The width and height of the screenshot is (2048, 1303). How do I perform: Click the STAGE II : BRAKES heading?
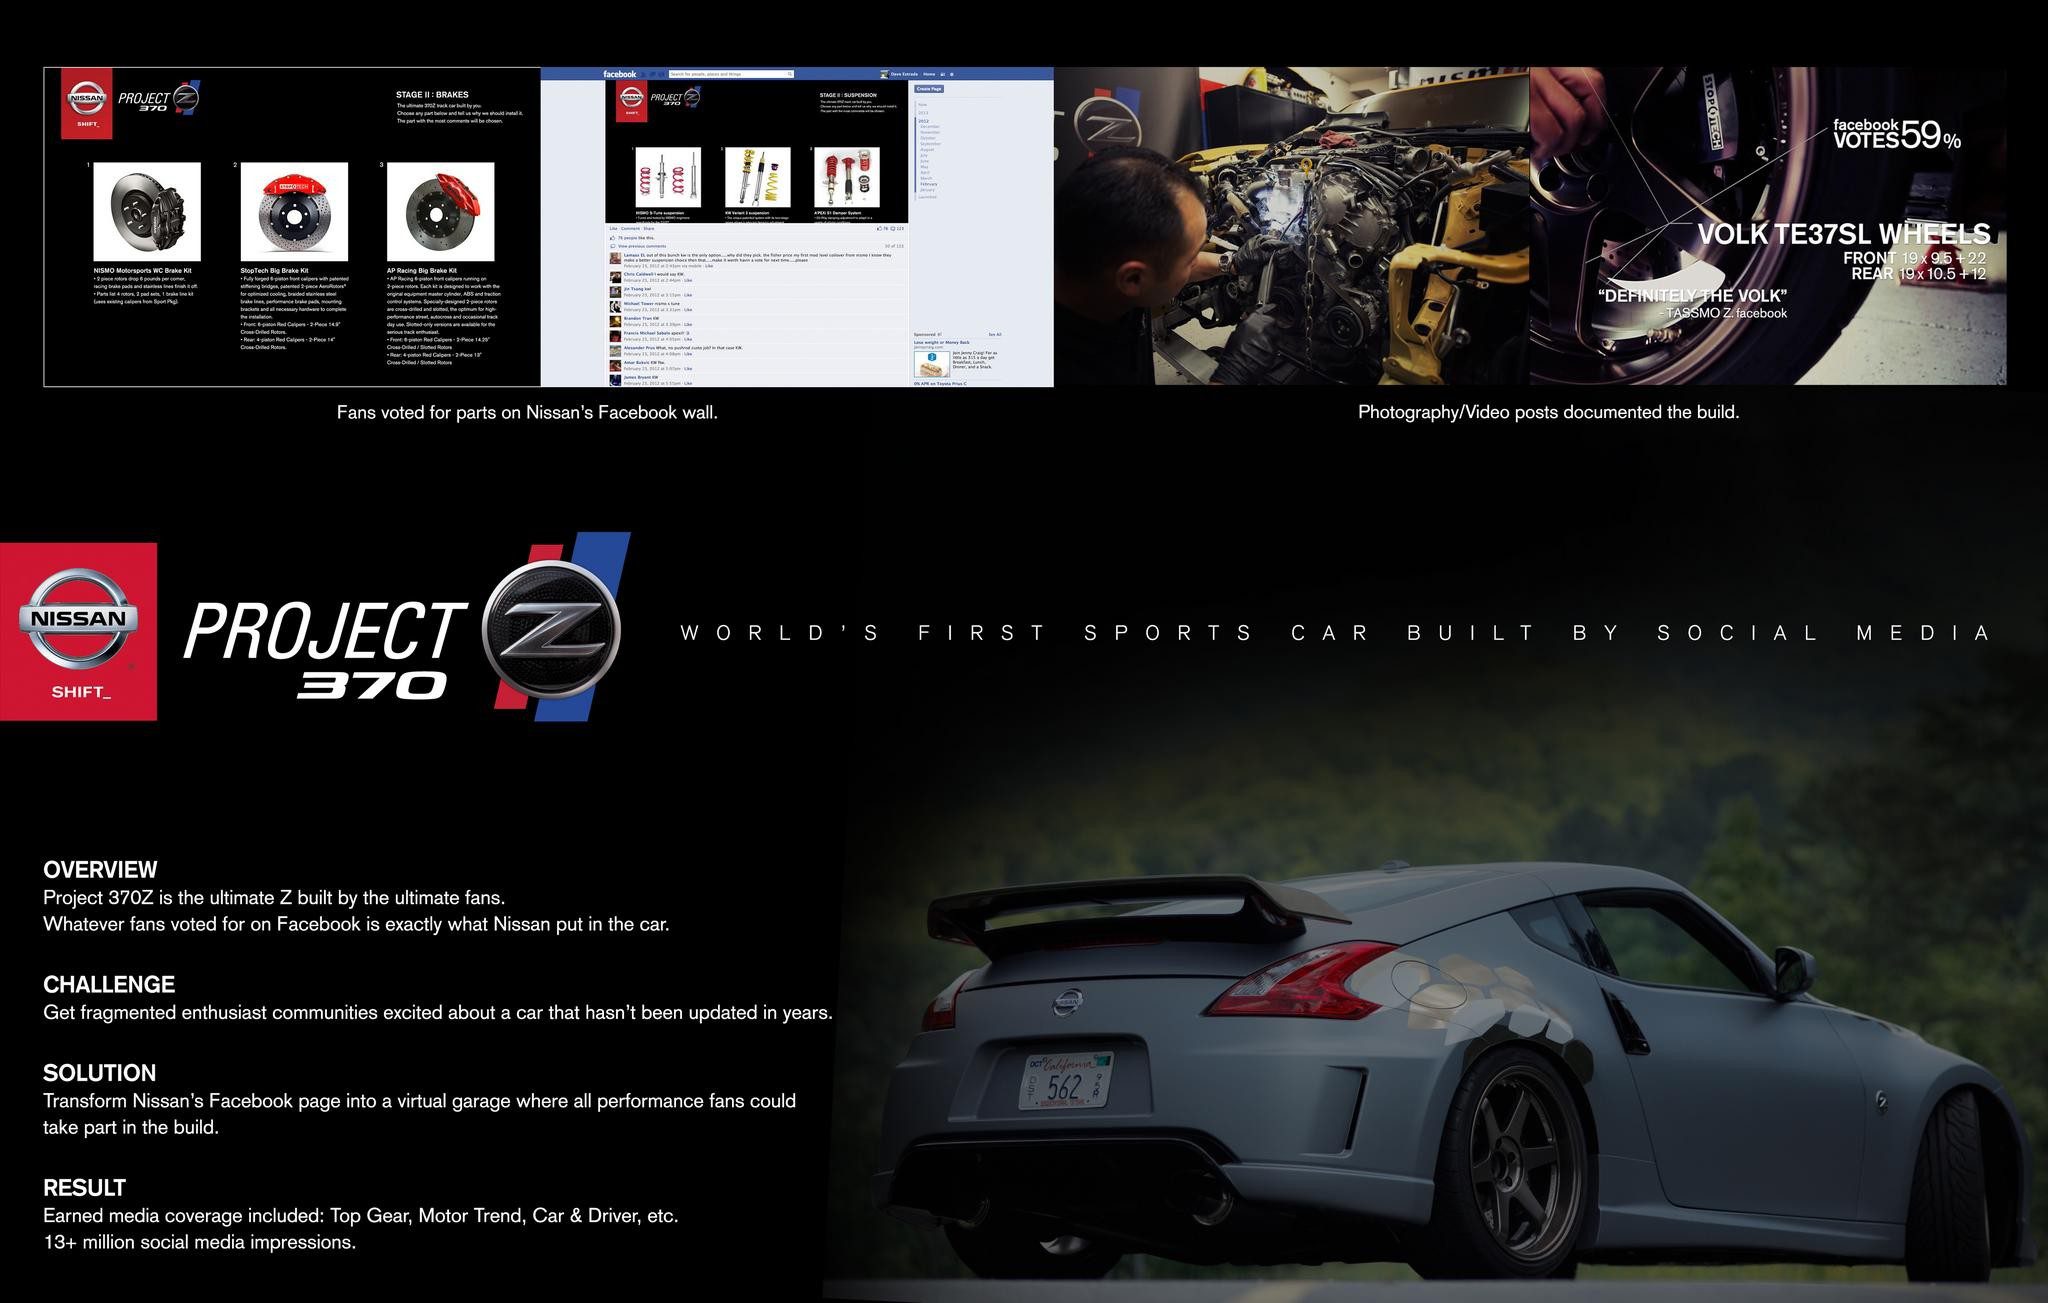[x=432, y=95]
